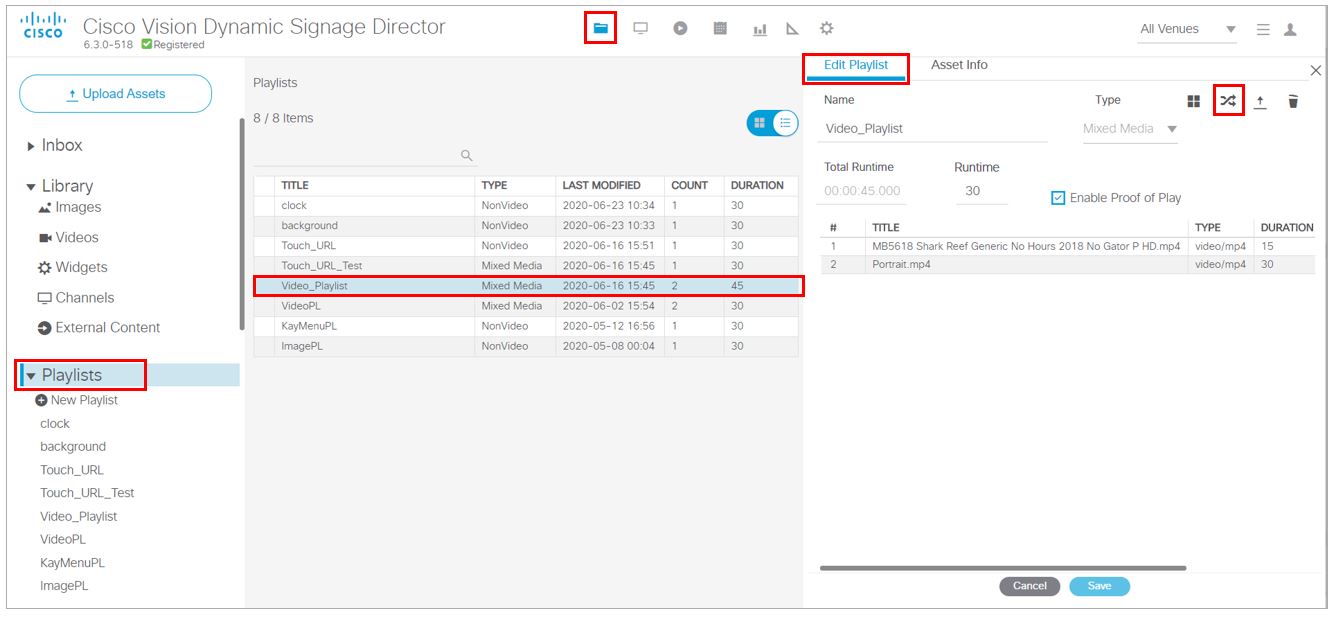Open the All Venues dropdown
Image resolution: width=1335 pixels, height=617 pixels.
(x=1188, y=30)
